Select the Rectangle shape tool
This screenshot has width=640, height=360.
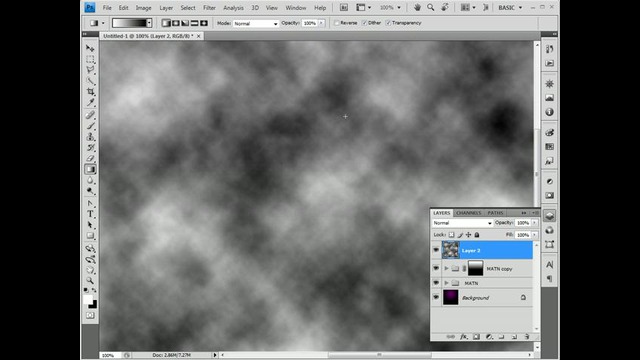(90, 236)
